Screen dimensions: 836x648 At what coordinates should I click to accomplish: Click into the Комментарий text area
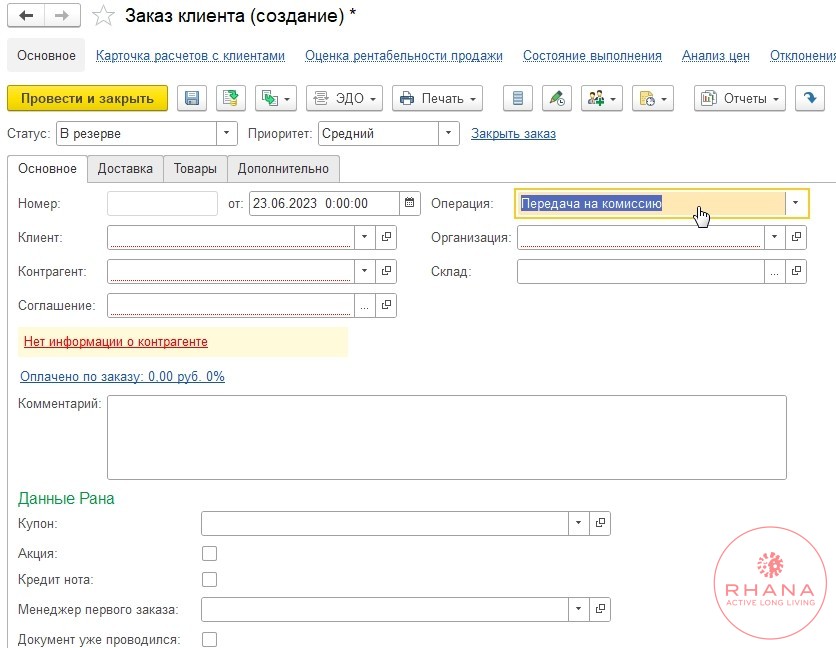pos(447,437)
